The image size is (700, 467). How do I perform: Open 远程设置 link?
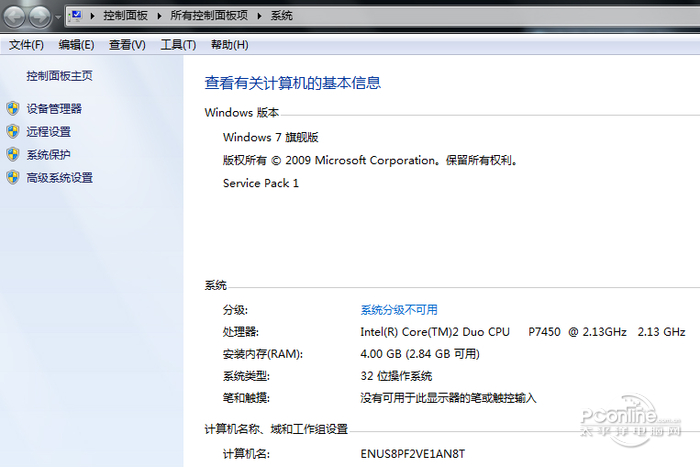tap(49, 132)
